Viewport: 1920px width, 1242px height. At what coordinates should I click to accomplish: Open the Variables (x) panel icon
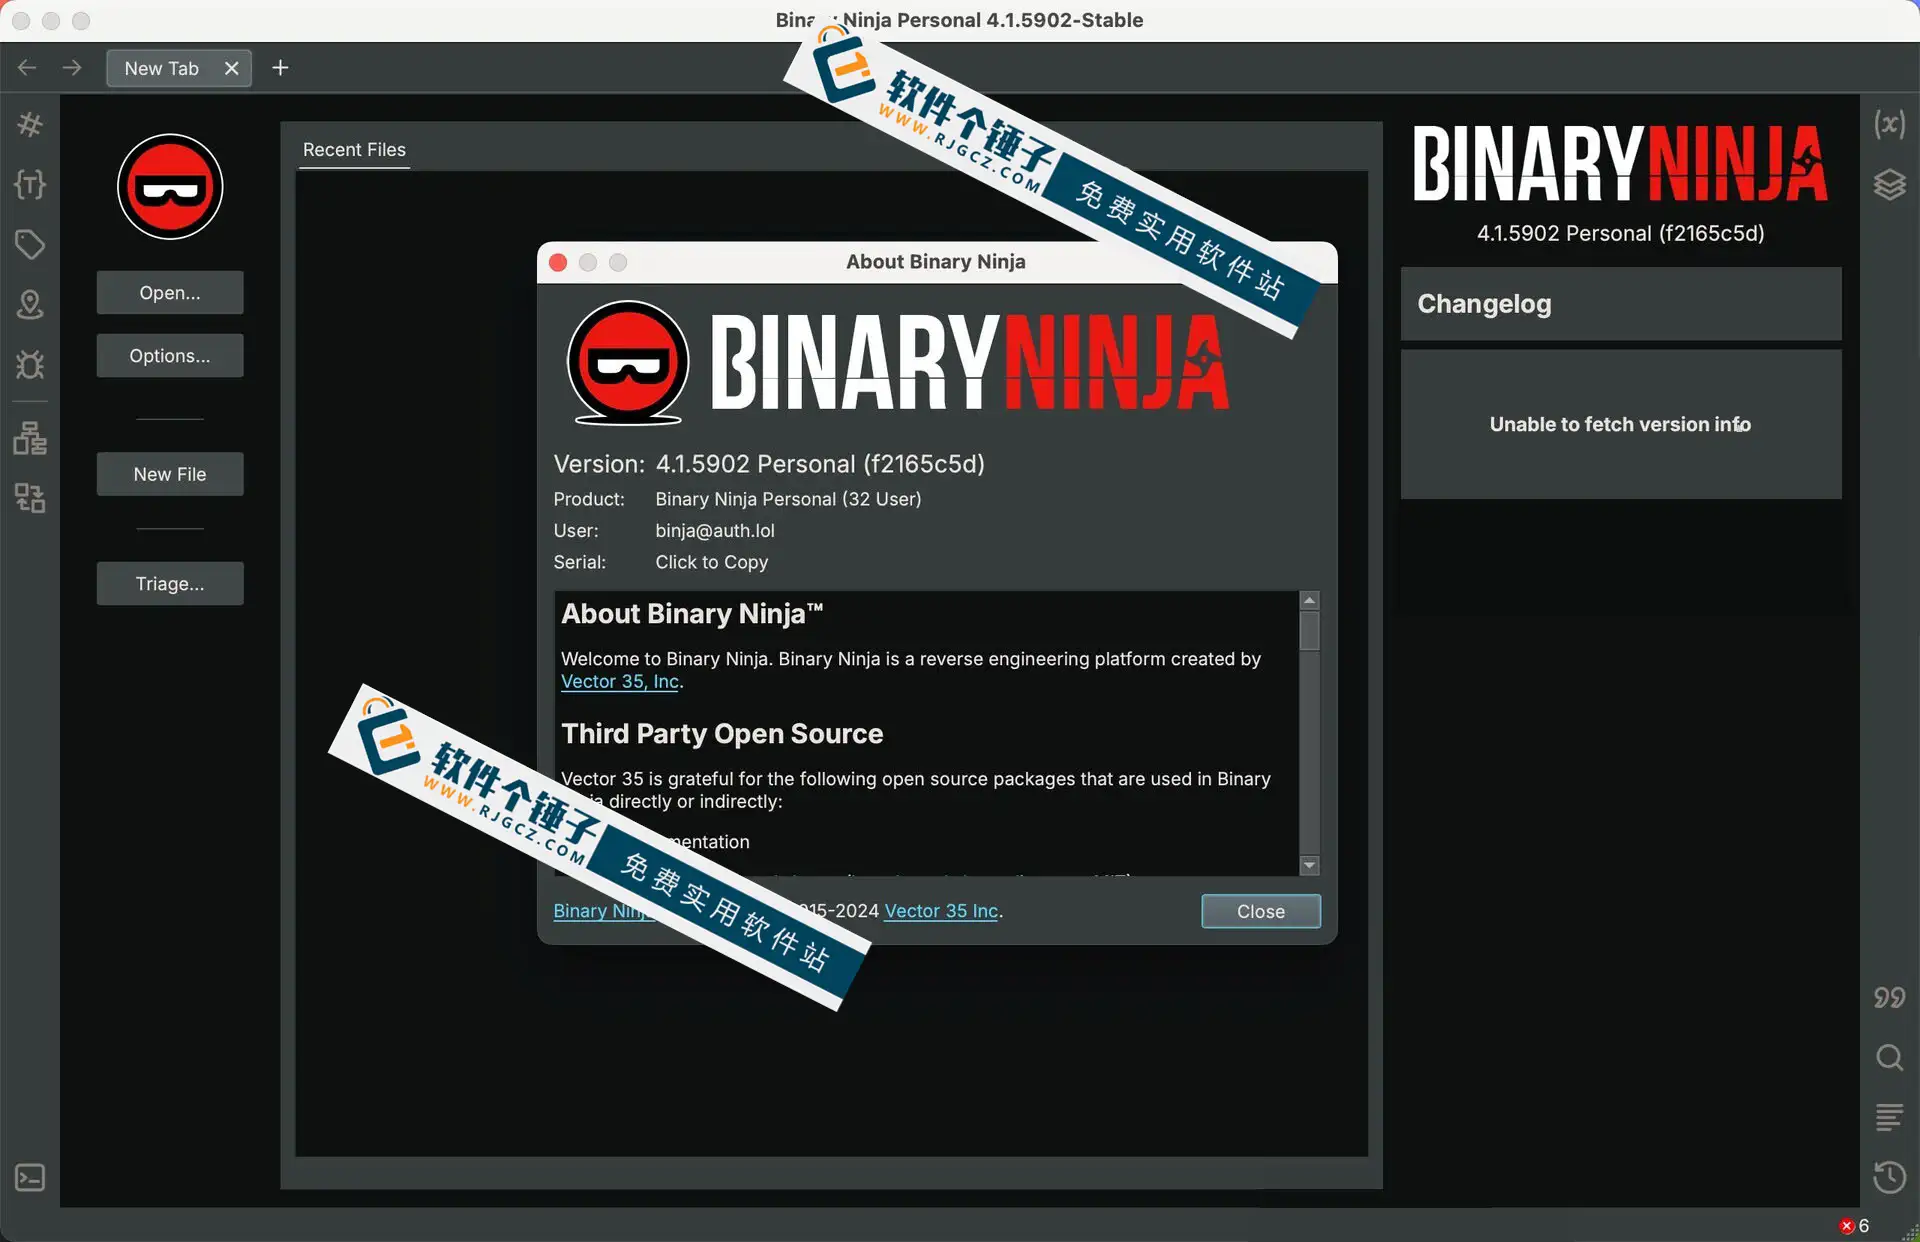coord(1889,124)
